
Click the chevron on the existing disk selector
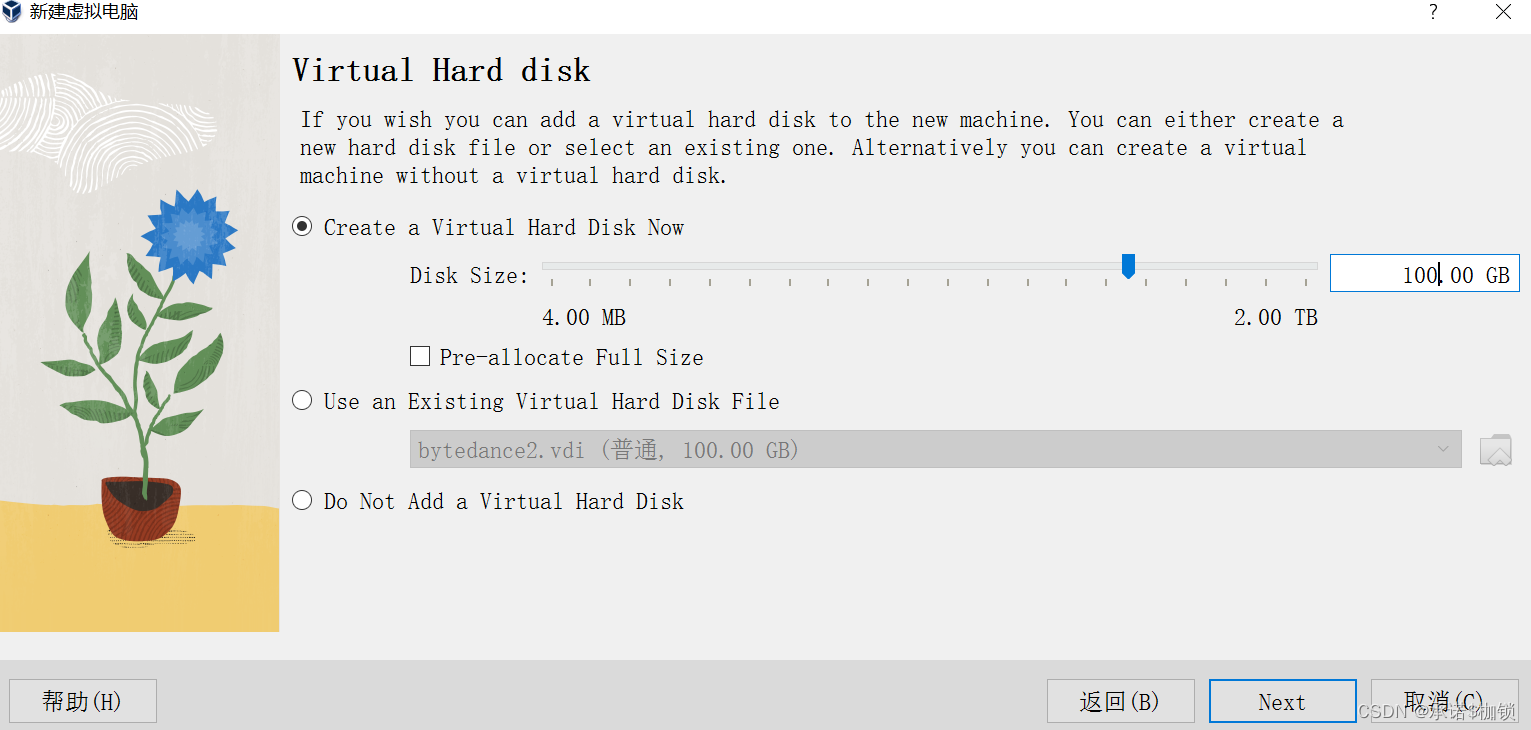1441,449
